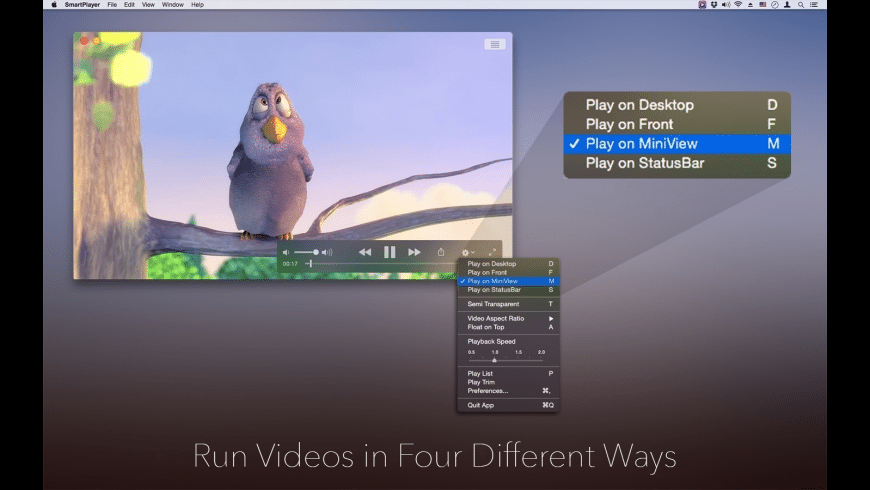Open the Edit menu

pos(129,4)
